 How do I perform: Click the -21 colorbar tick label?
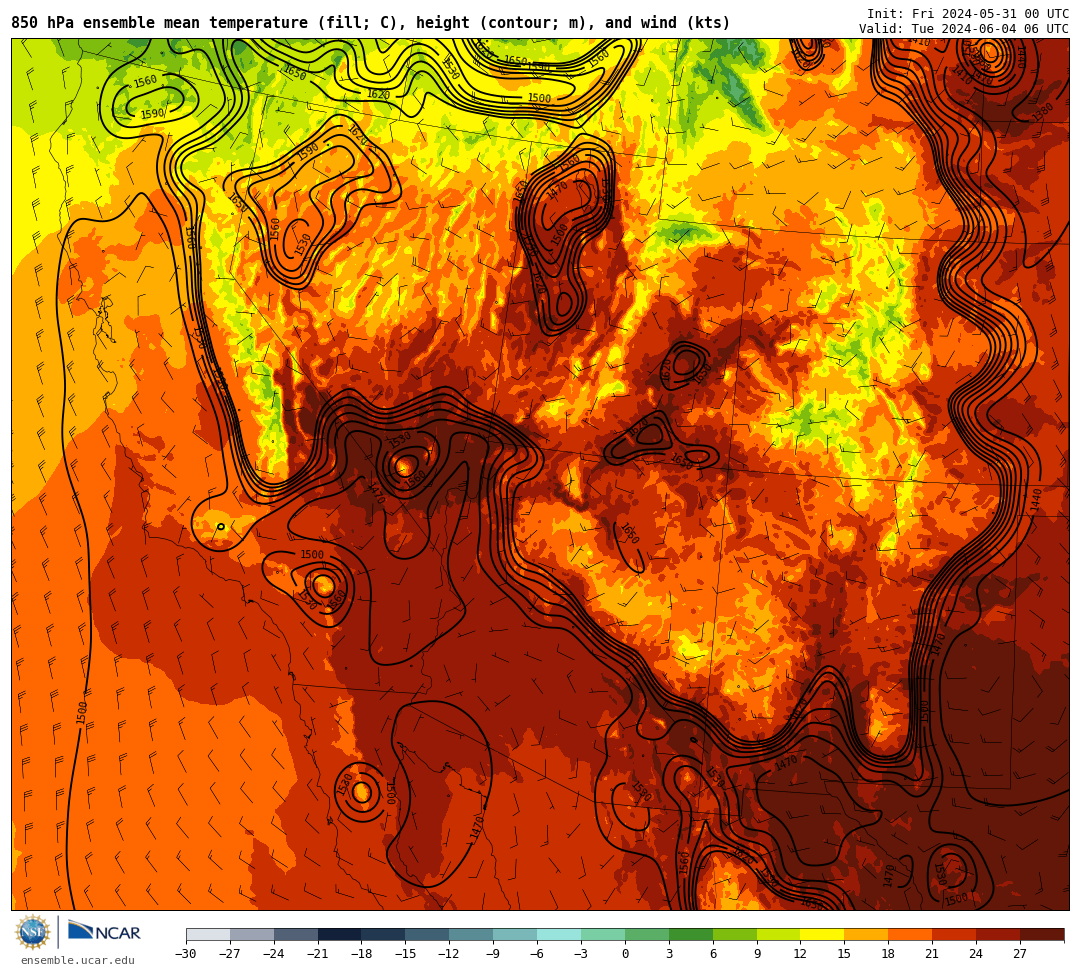318,954
